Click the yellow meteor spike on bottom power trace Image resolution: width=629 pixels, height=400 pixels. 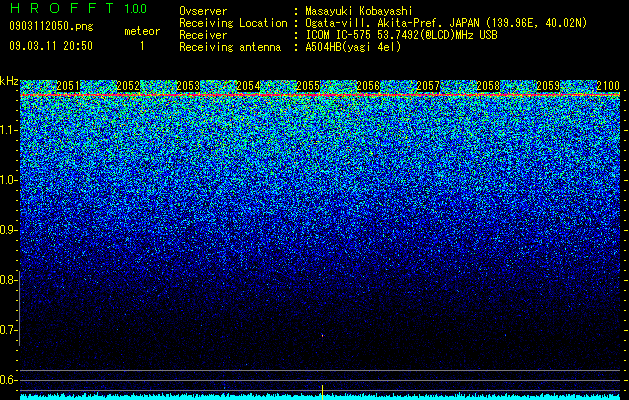tap(322, 392)
